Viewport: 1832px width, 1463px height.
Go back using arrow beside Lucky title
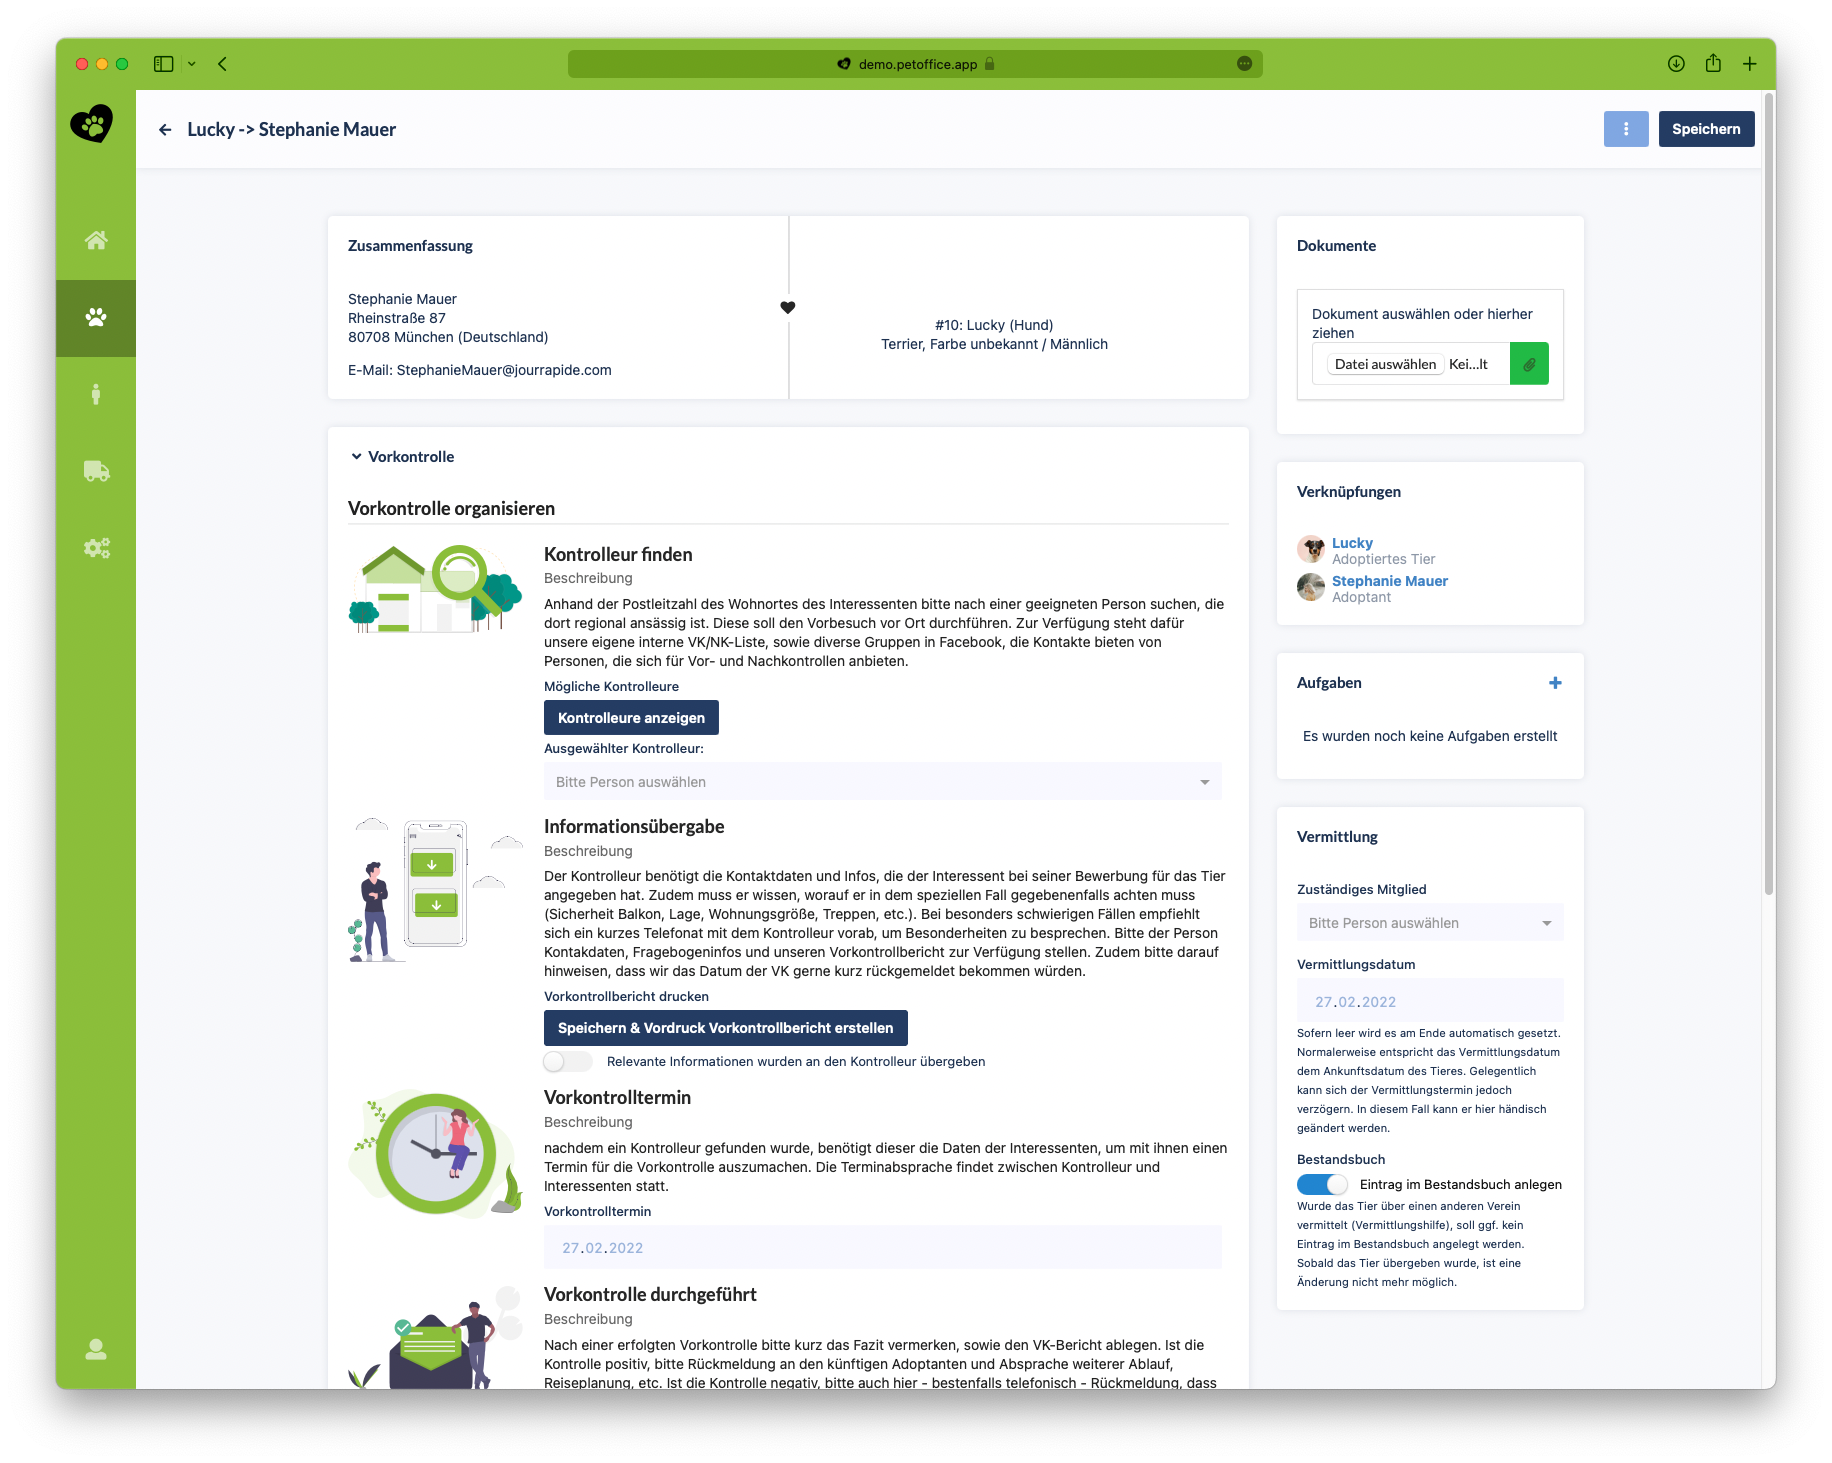tap(165, 130)
